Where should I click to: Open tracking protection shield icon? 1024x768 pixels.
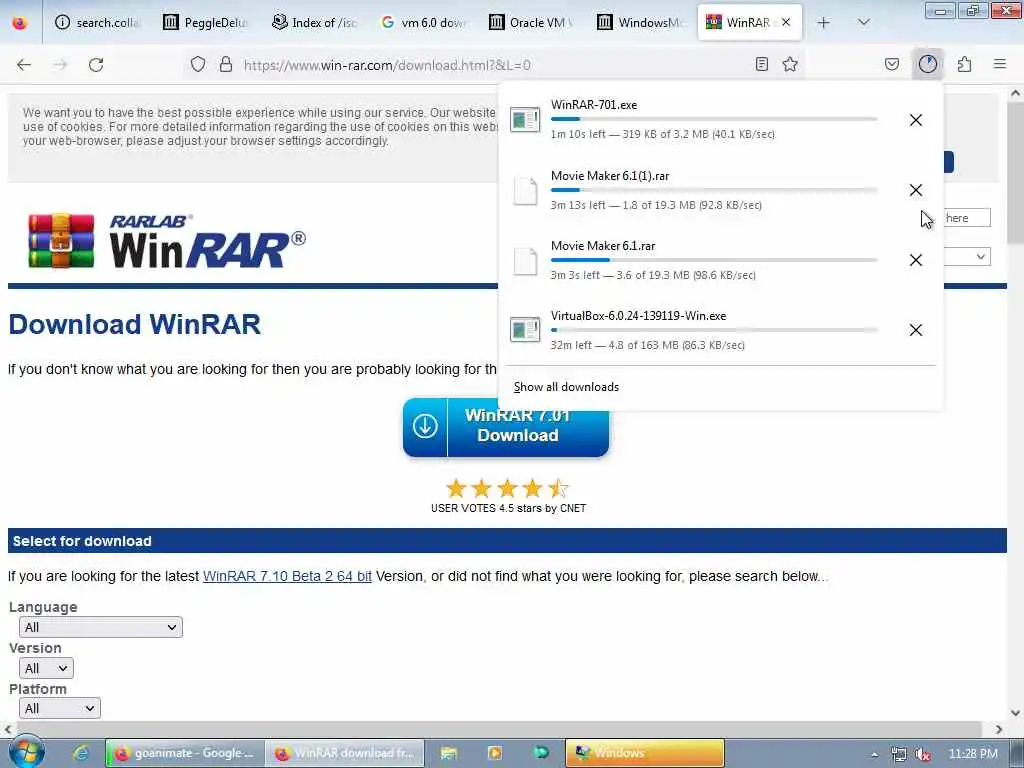(x=198, y=64)
